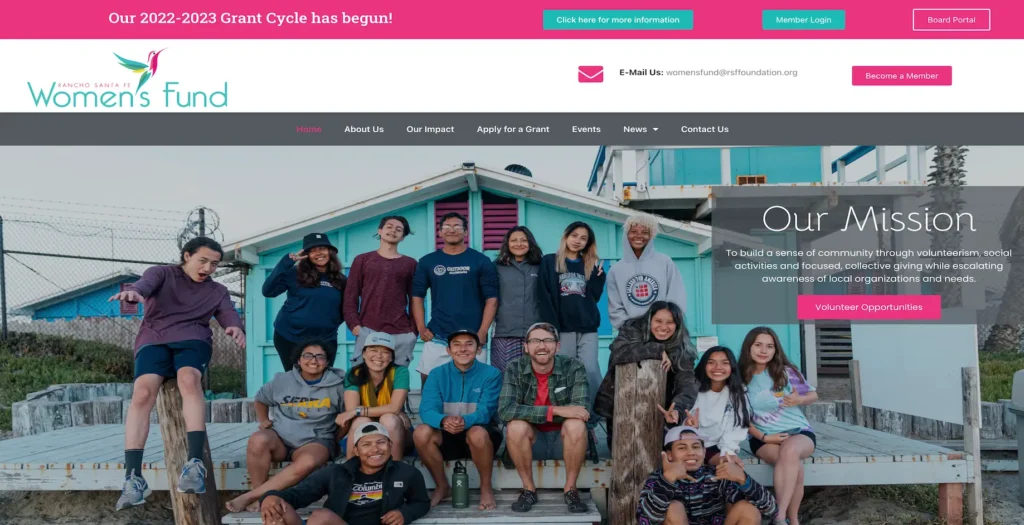Open the Our Impact menu item
The height and width of the screenshot is (525, 1024).
tap(430, 129)
